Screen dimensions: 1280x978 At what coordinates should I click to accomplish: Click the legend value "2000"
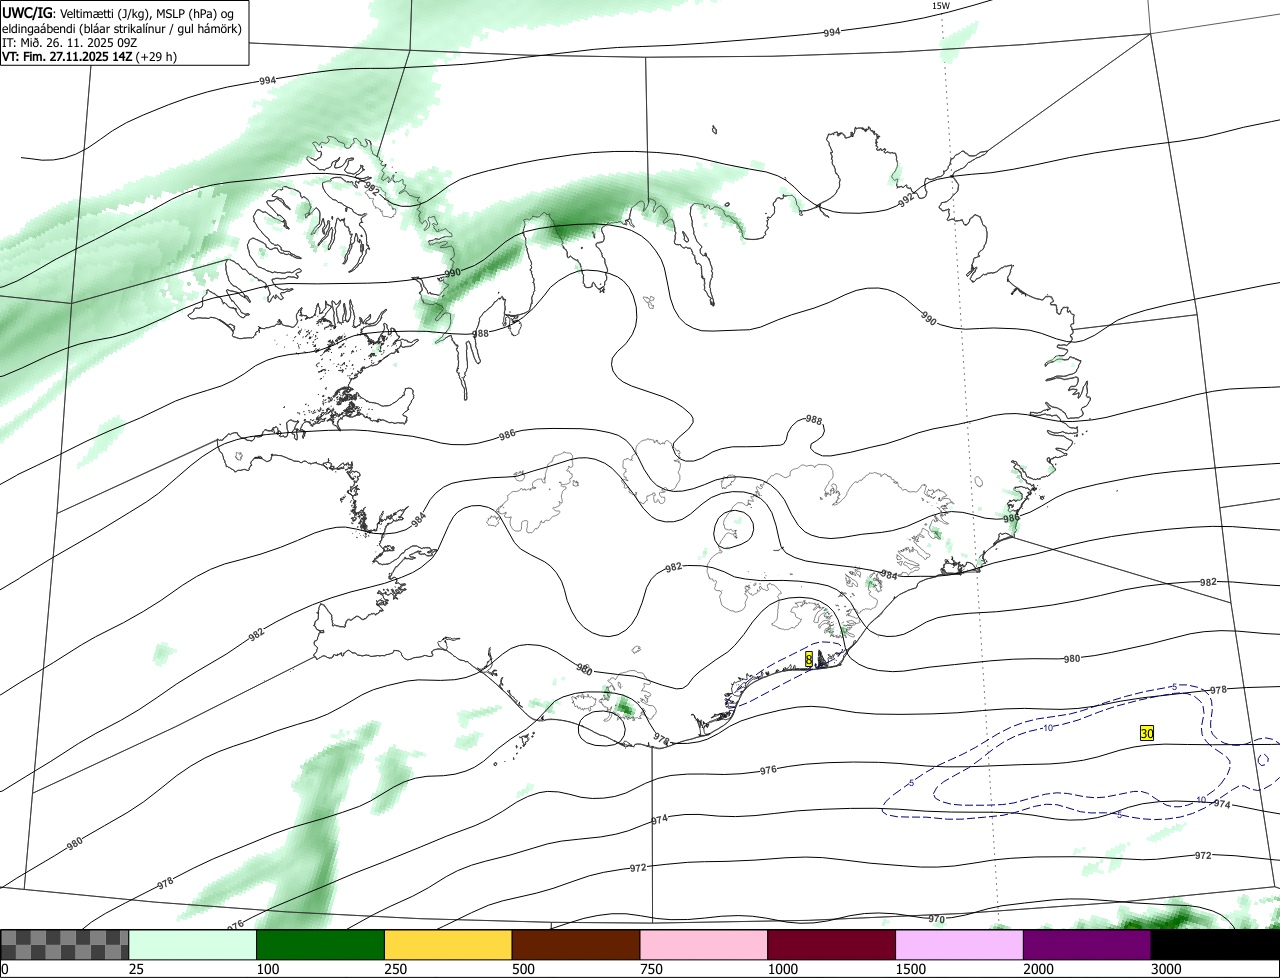tap(1037, 969)
